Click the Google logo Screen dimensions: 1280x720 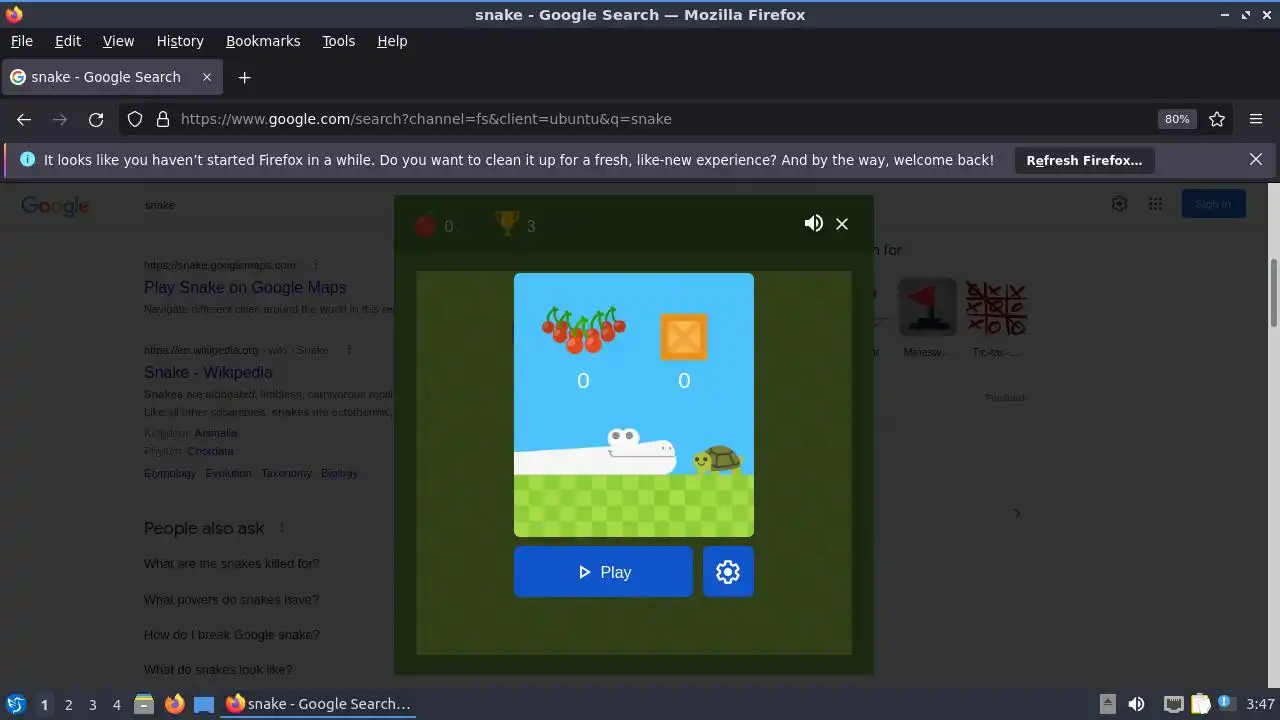pos(55,206)
